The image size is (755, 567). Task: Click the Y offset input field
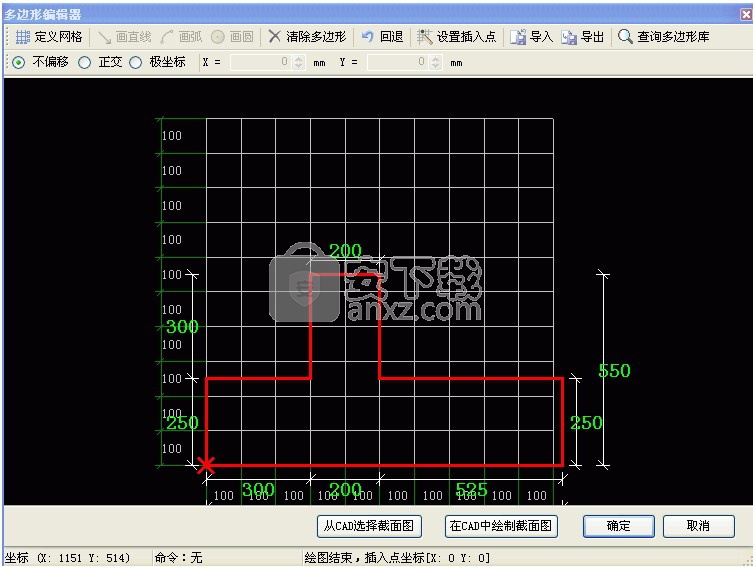(x=398, y=62)
